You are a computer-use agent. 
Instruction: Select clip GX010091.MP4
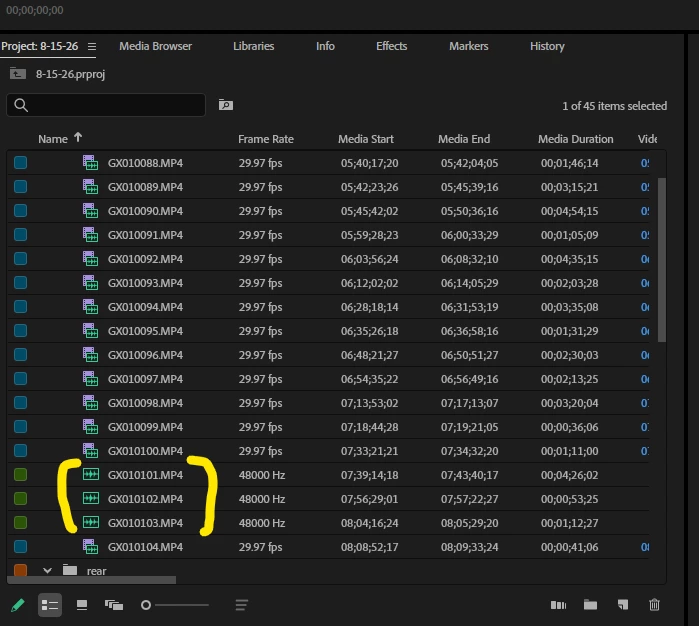tap(145, 235)
